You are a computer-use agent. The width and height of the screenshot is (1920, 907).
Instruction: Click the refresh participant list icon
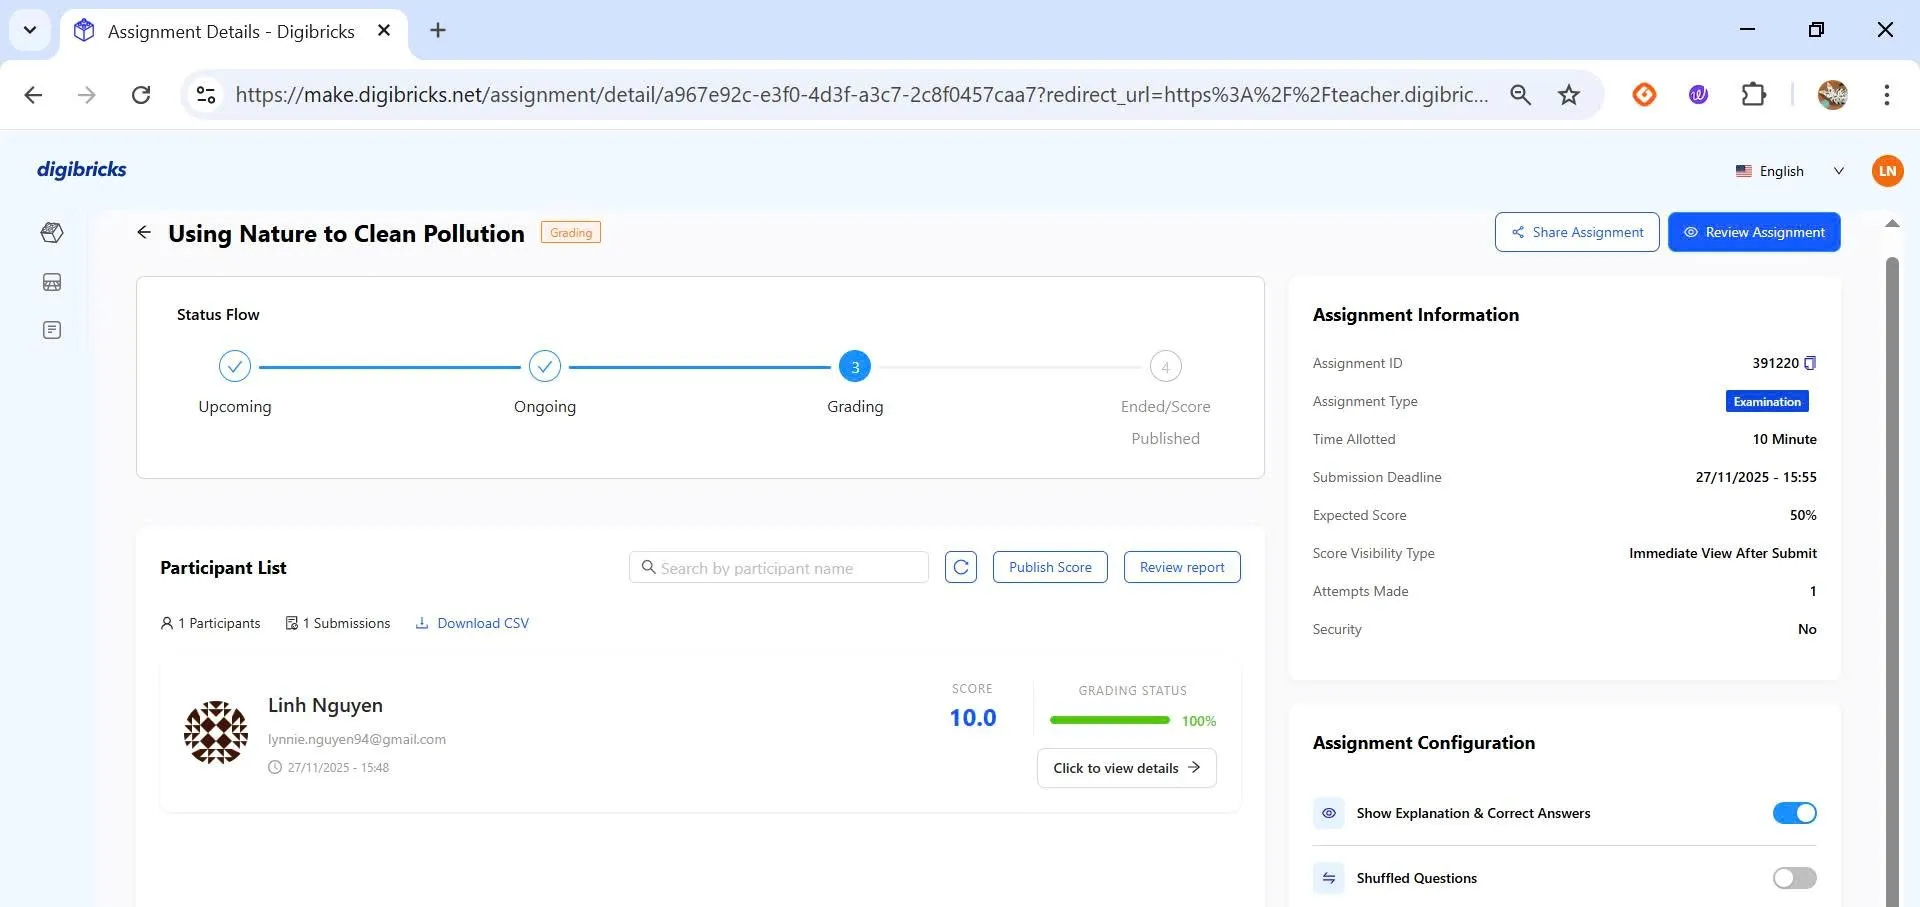[960, 567]
